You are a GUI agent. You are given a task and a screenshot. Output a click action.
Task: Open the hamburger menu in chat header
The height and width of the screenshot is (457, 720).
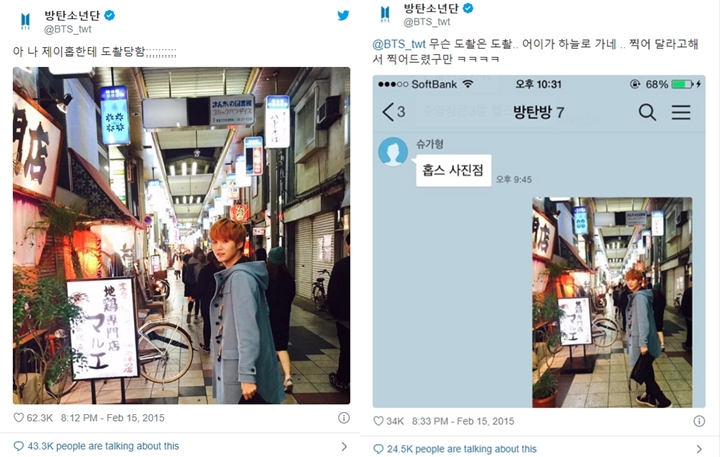point(681,112)
